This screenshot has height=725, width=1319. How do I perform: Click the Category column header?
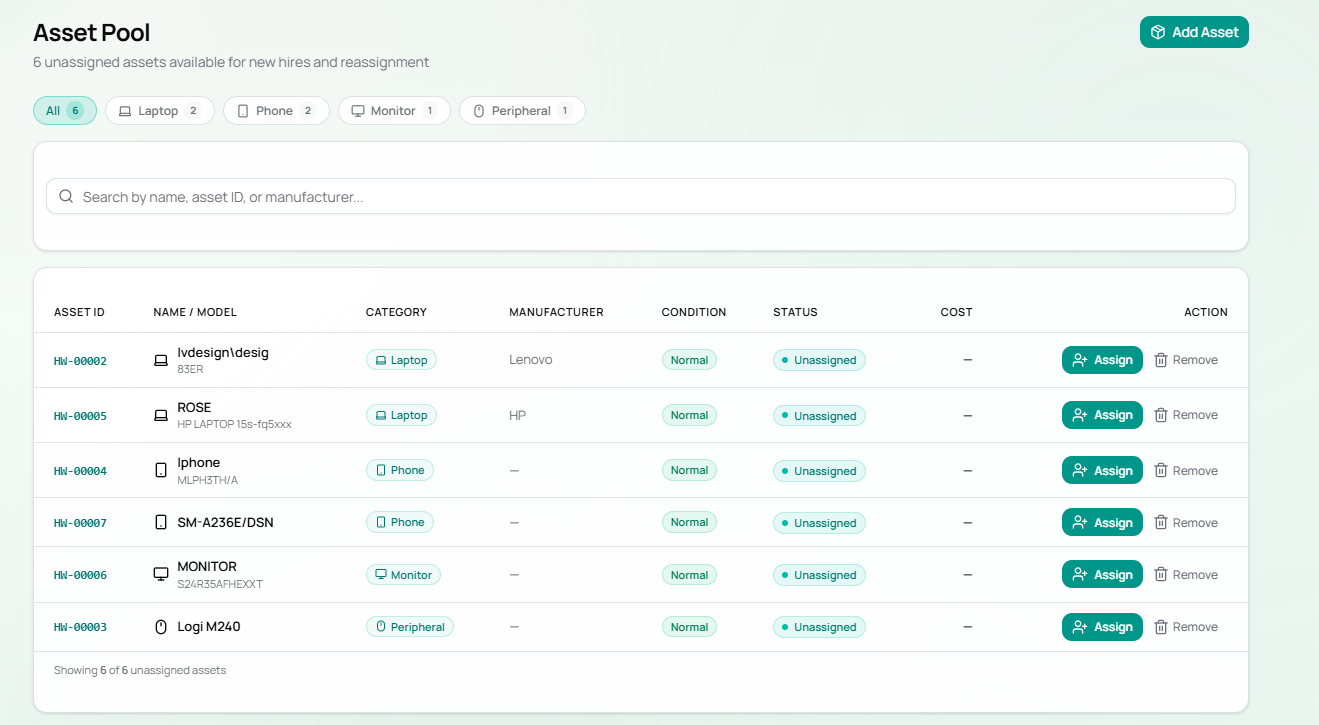[396, 312]
